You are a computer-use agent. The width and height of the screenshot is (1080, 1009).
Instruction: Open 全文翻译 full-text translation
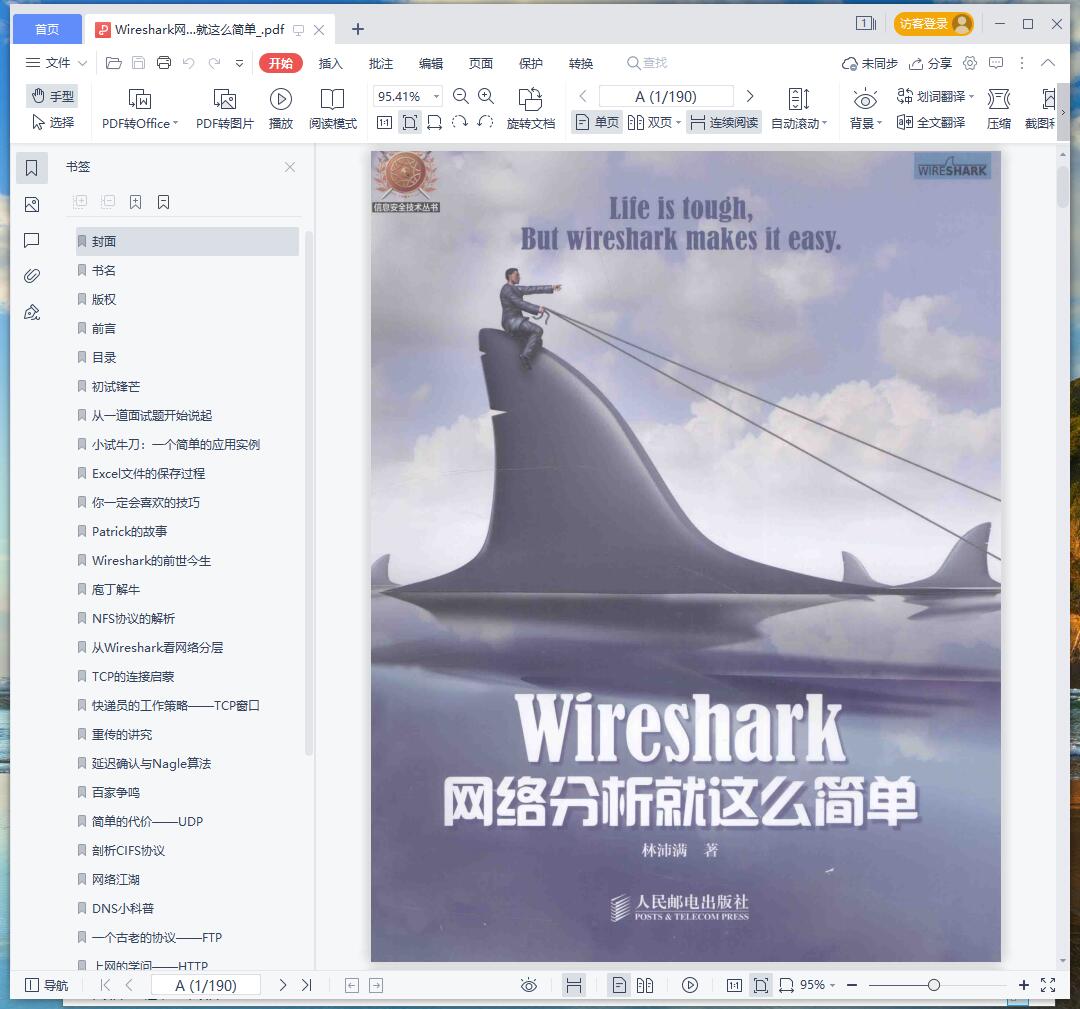931,123
